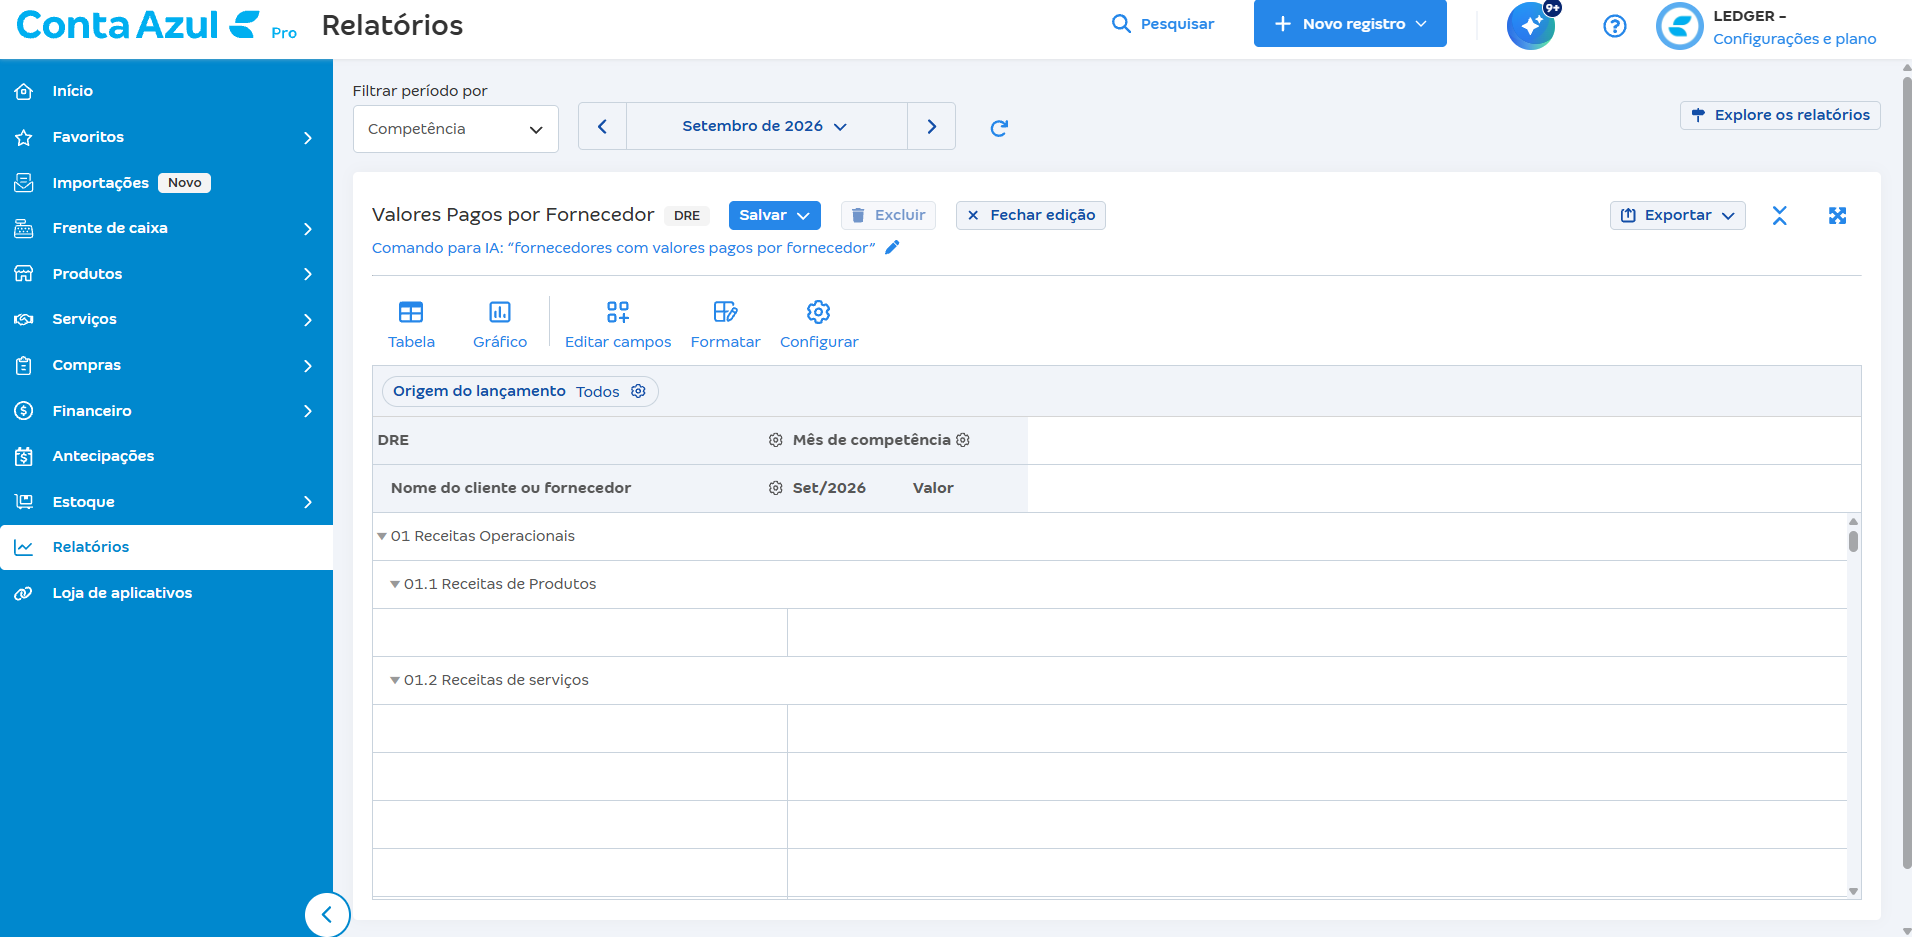Image resolution: width=1912 pixels, height=937 pixels.
Task: Open the Novo registro dropdown
Action: click(1350, 24)
